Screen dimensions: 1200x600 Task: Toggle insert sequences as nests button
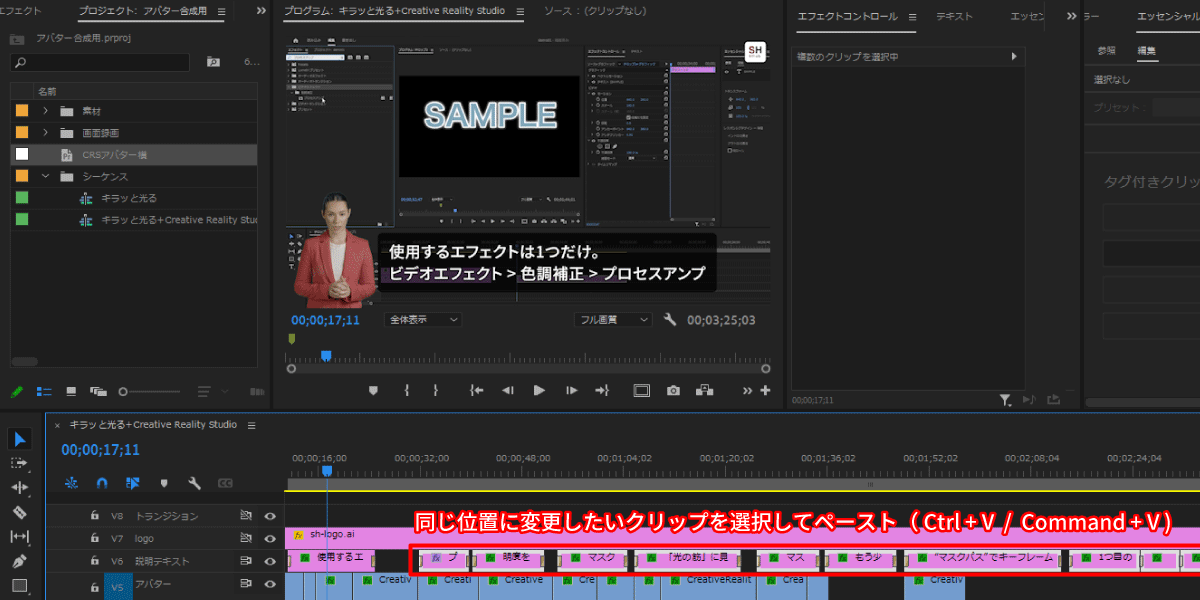(71, 483)
